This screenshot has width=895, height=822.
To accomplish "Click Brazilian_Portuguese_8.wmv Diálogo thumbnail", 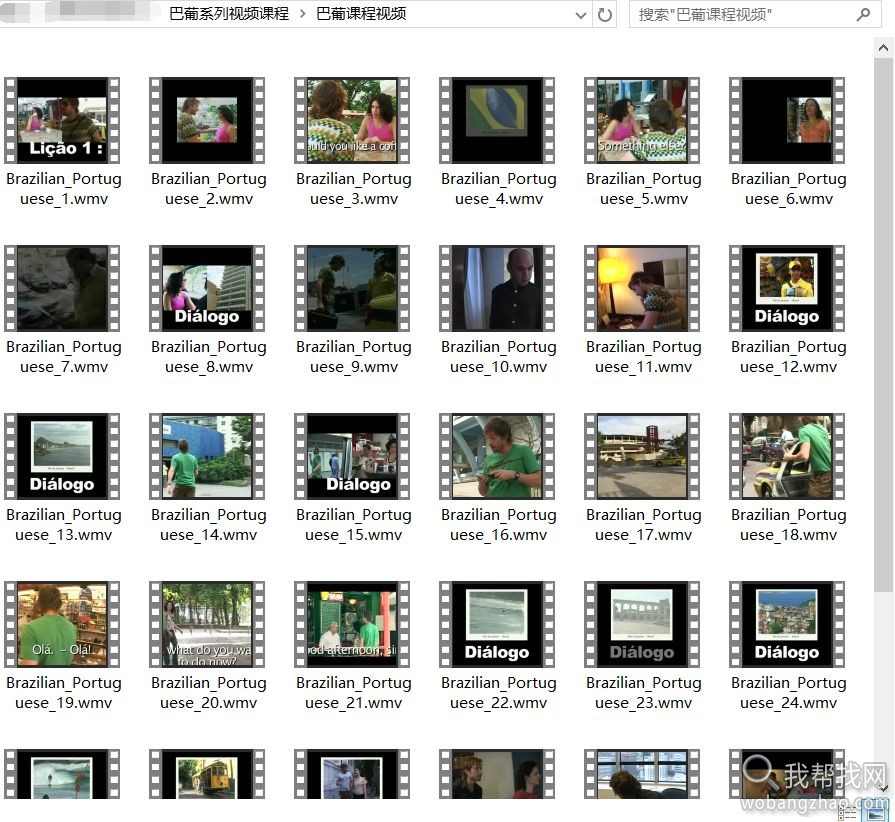I will tap(207, 288).
